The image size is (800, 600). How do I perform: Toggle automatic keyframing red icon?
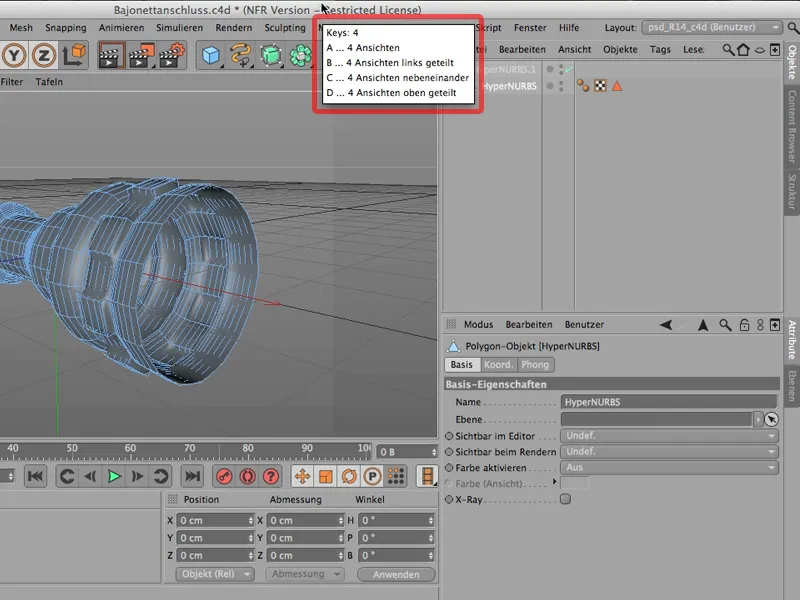pos(247,477)
